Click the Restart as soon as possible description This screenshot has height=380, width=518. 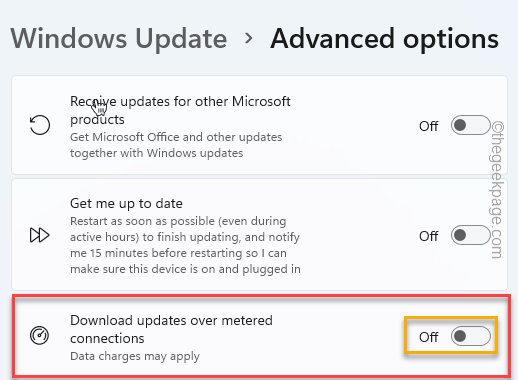click(185, 245)
